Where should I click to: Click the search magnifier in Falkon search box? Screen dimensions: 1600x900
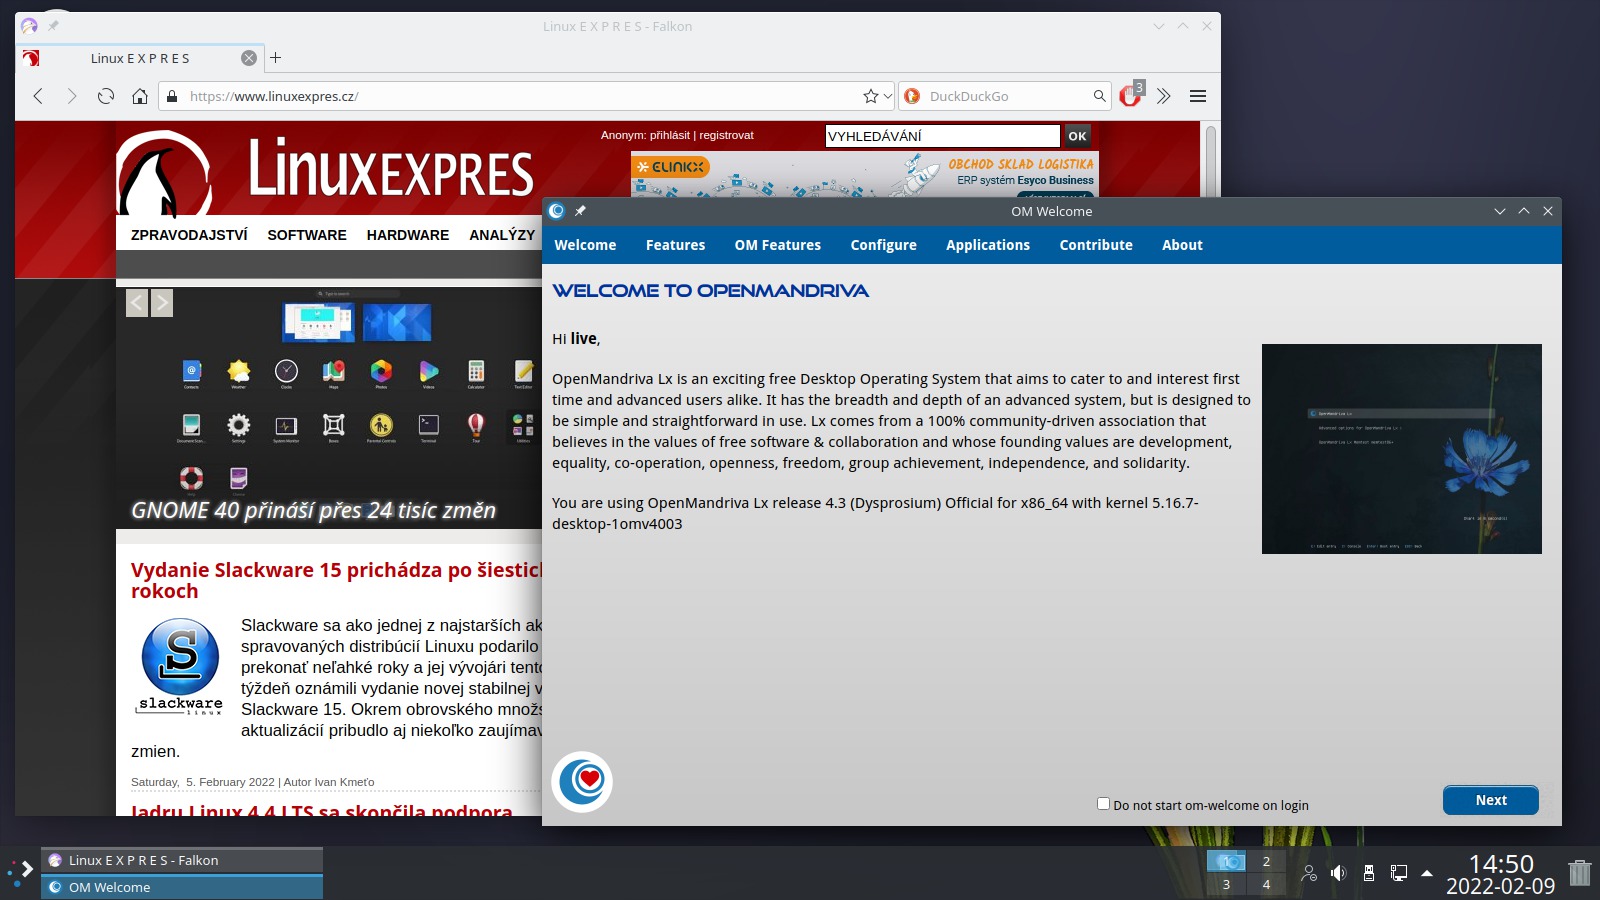click(x=1099, y=96)
